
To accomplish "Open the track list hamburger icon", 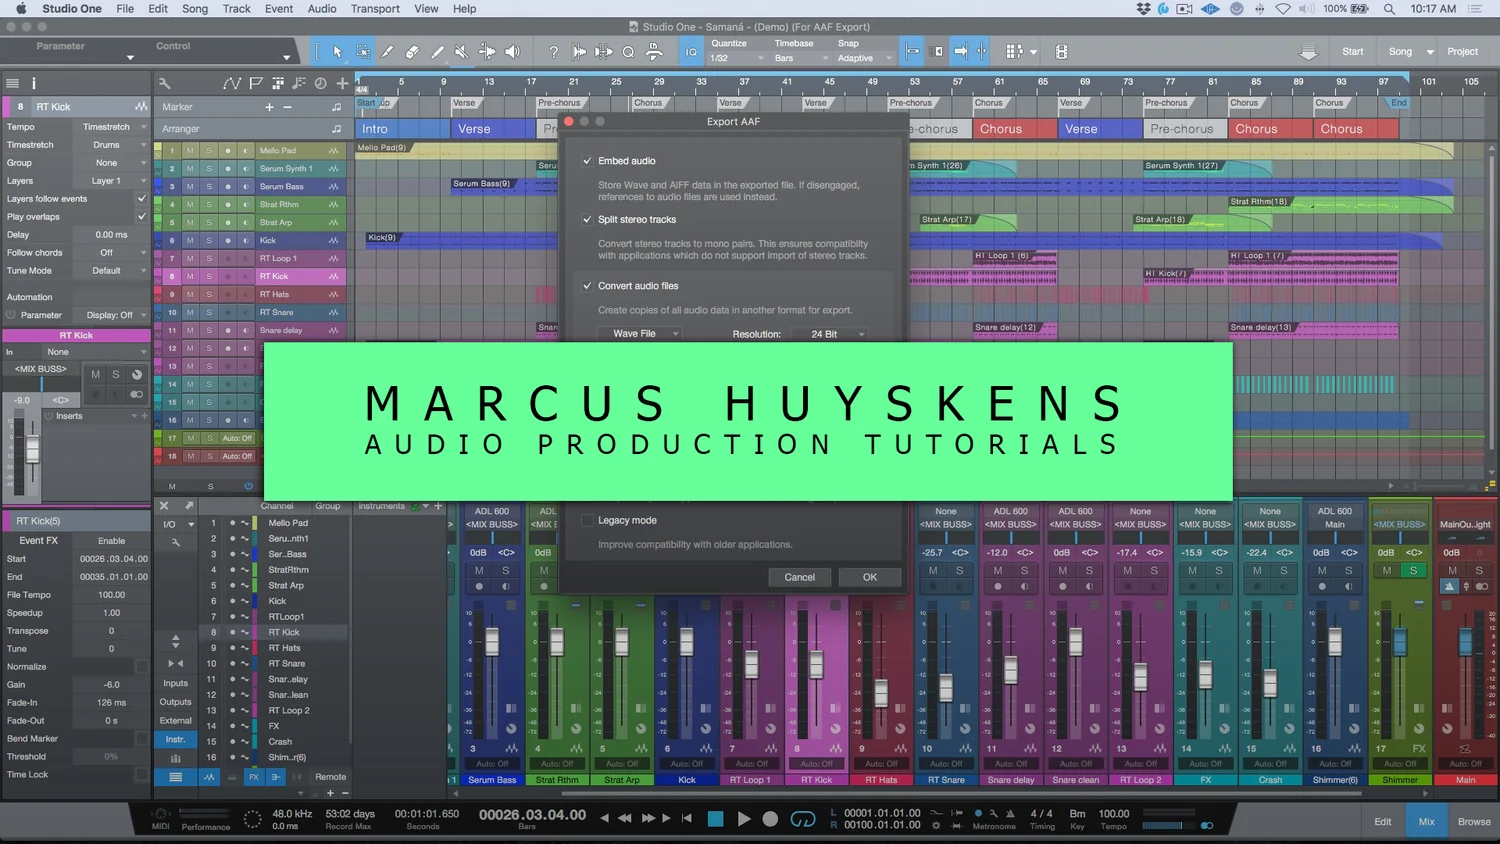I will [x=12, y=84].
